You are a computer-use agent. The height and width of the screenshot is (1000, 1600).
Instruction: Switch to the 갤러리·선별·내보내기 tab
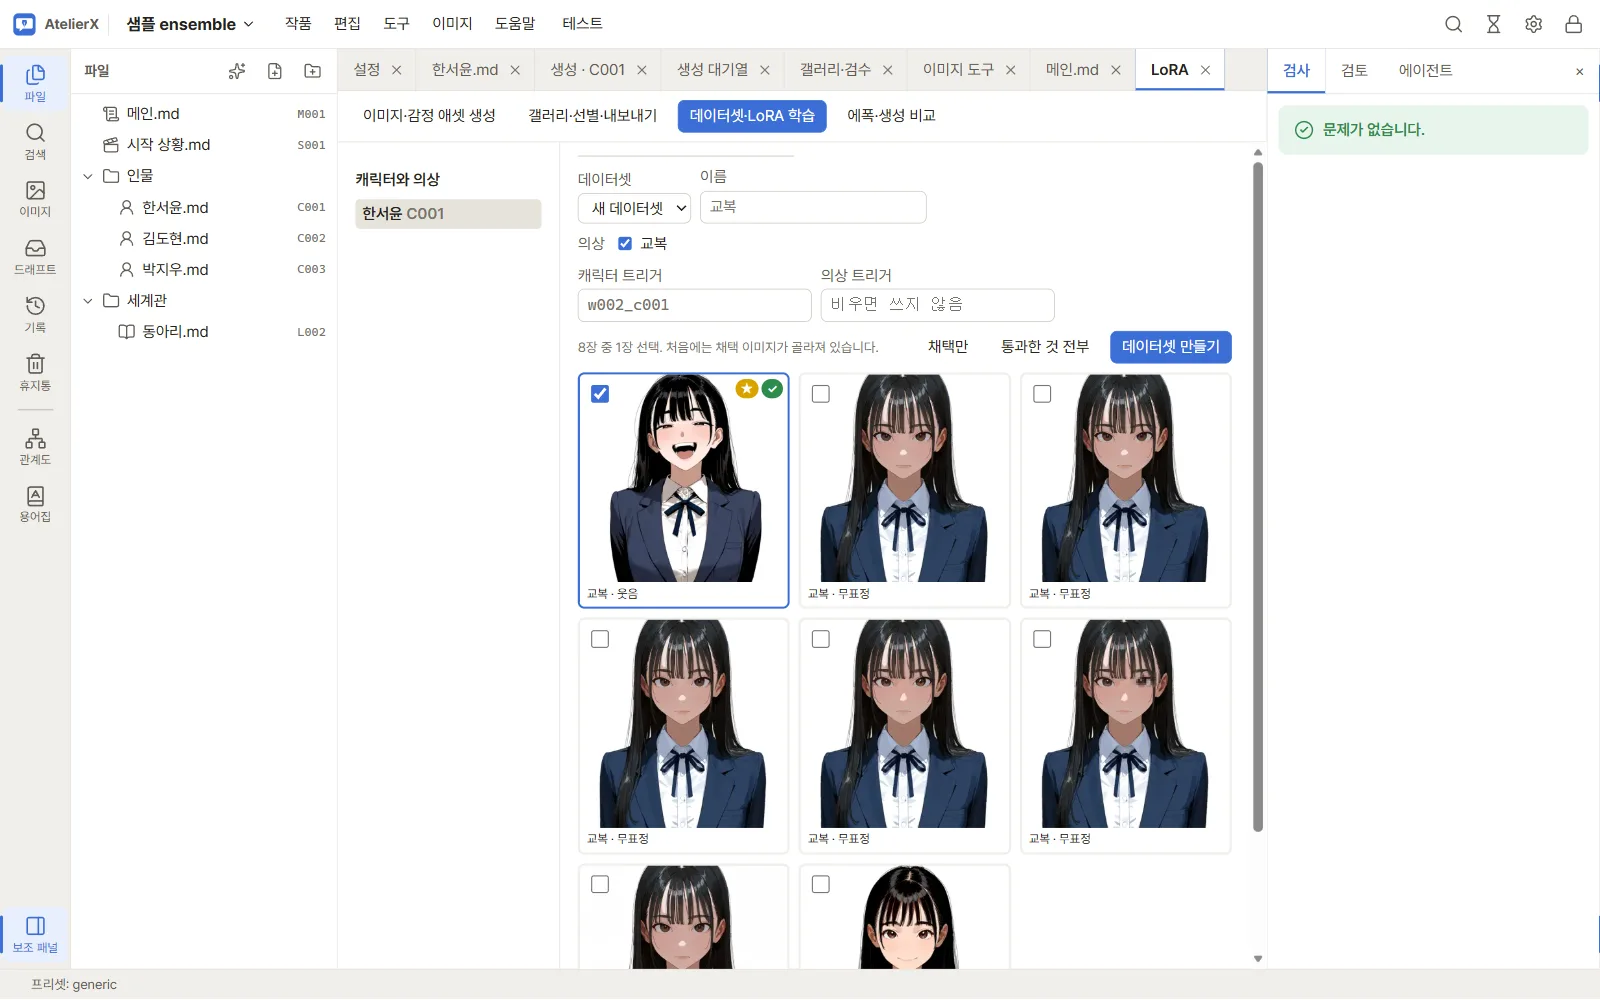(593, 116)
